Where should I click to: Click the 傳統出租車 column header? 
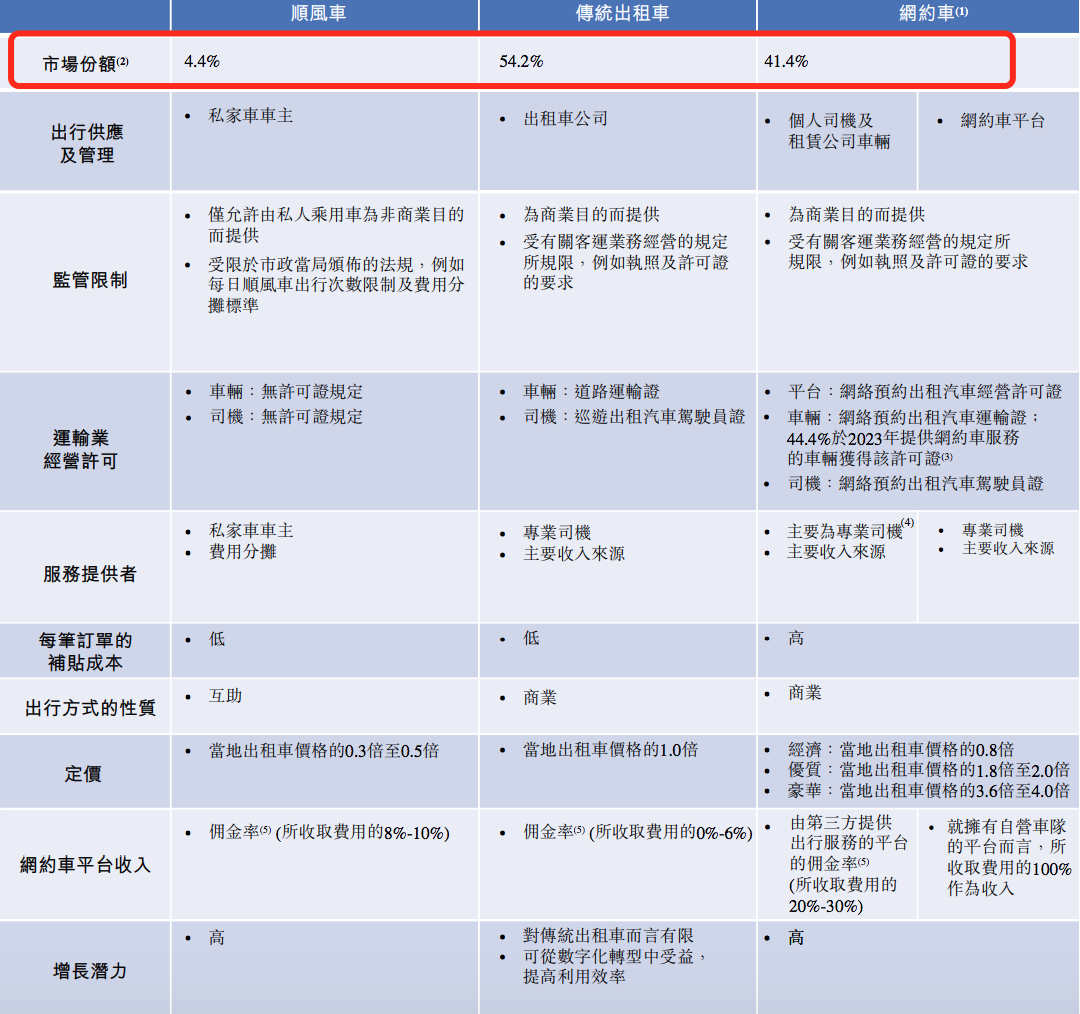(x=616, y=13)
